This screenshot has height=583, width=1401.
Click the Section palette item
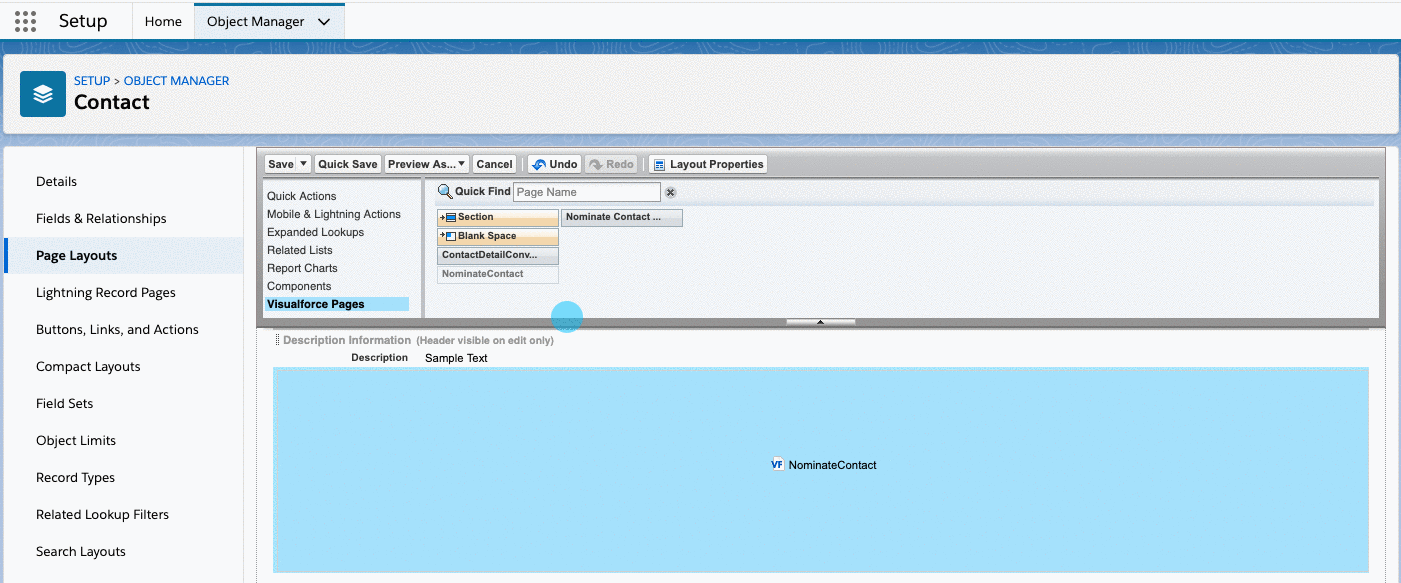point(498,217)
